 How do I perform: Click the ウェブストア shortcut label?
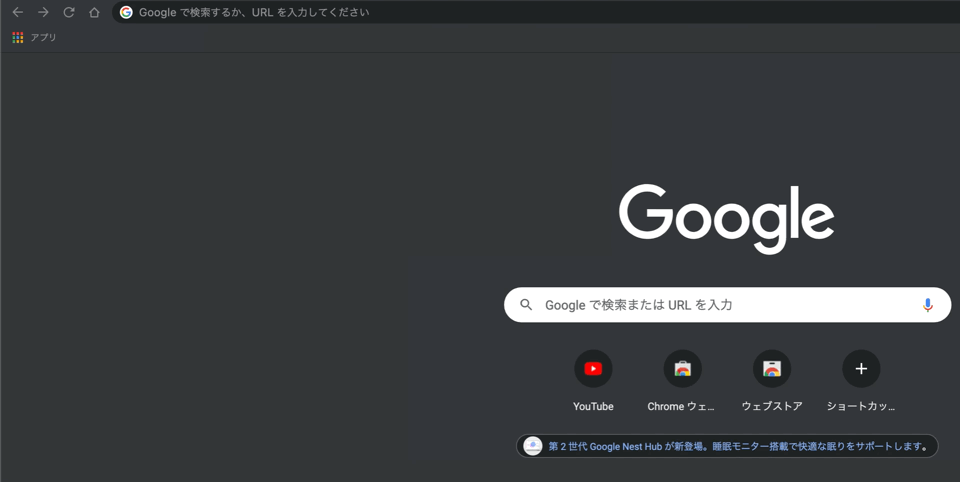pyautogui.click(x=772, y=406)
